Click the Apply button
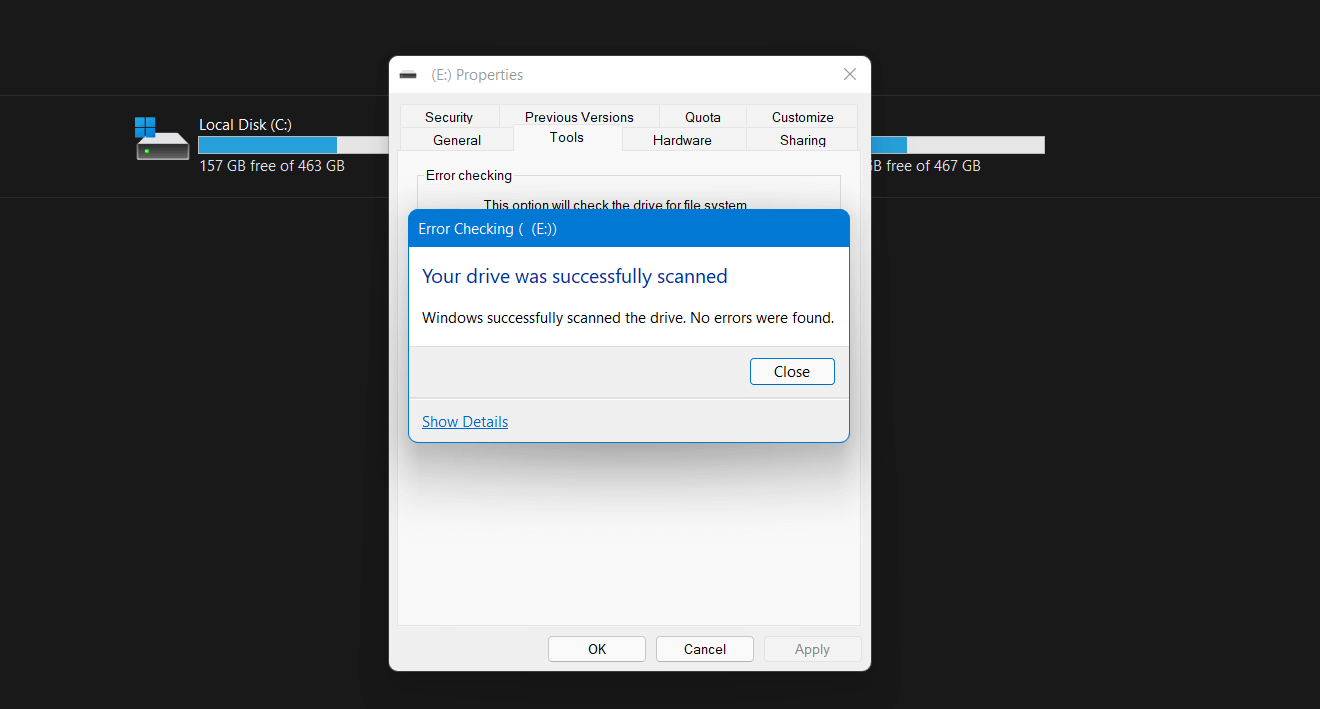This screenshot has height=709, width=1320. [812, 649]
